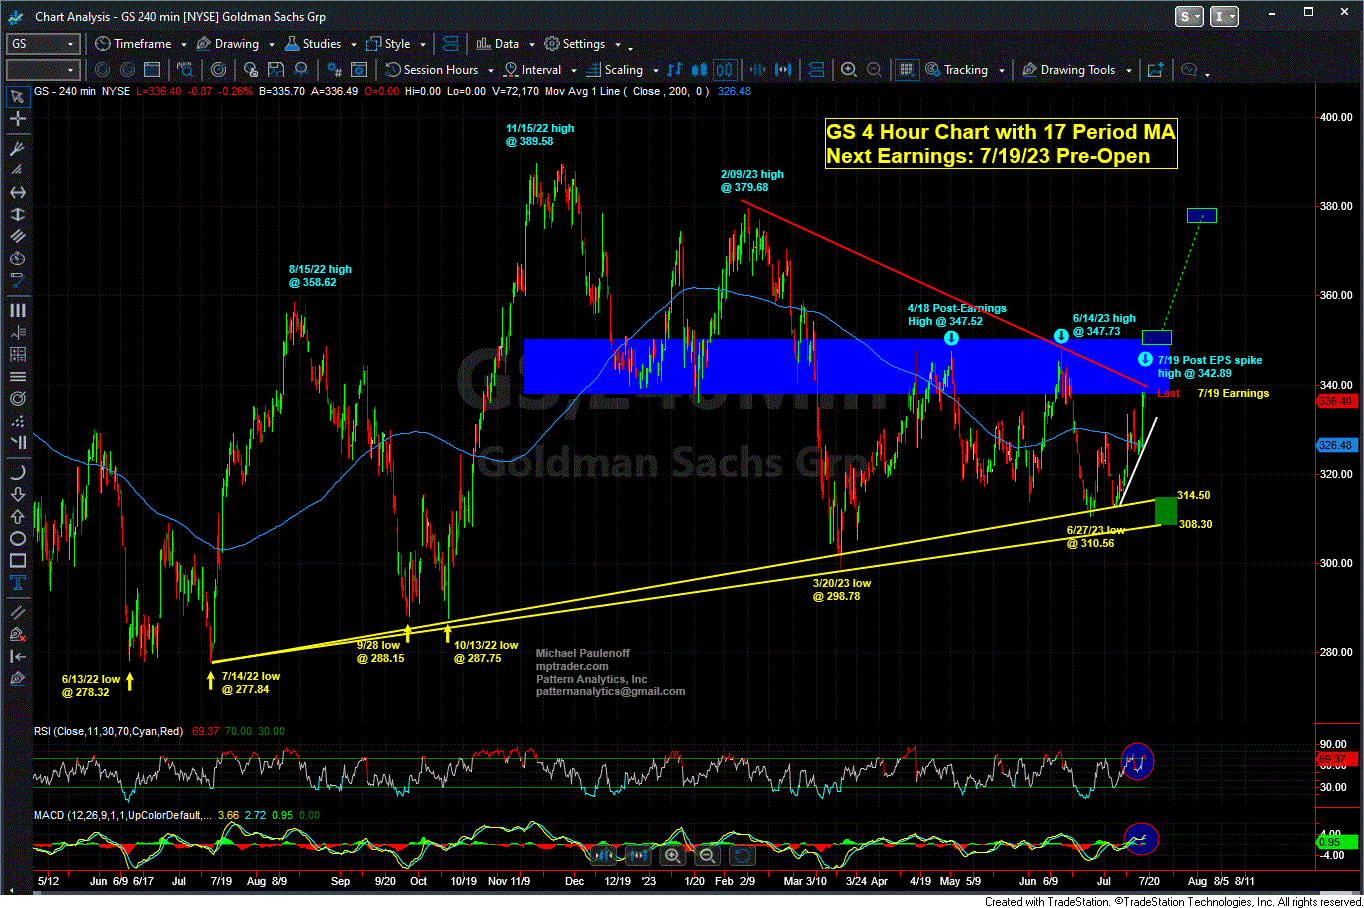Click the red last price label 336.40
Image resolution: width=1364 pixels, height=908 pixels.
click(x=1335, y=402)
